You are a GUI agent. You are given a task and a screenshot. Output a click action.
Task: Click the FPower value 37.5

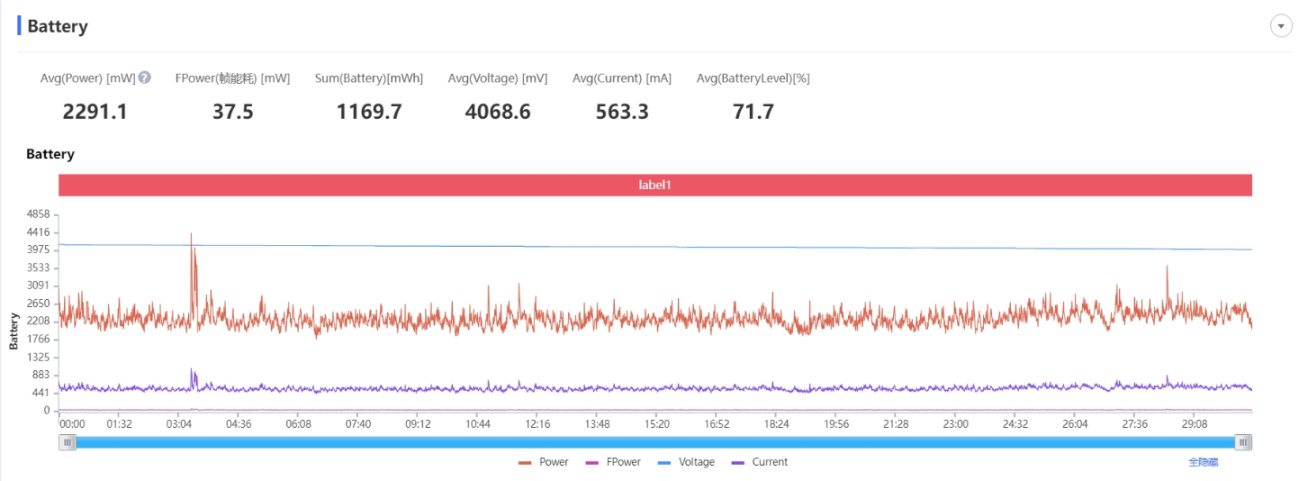click(x=232, y=112)
